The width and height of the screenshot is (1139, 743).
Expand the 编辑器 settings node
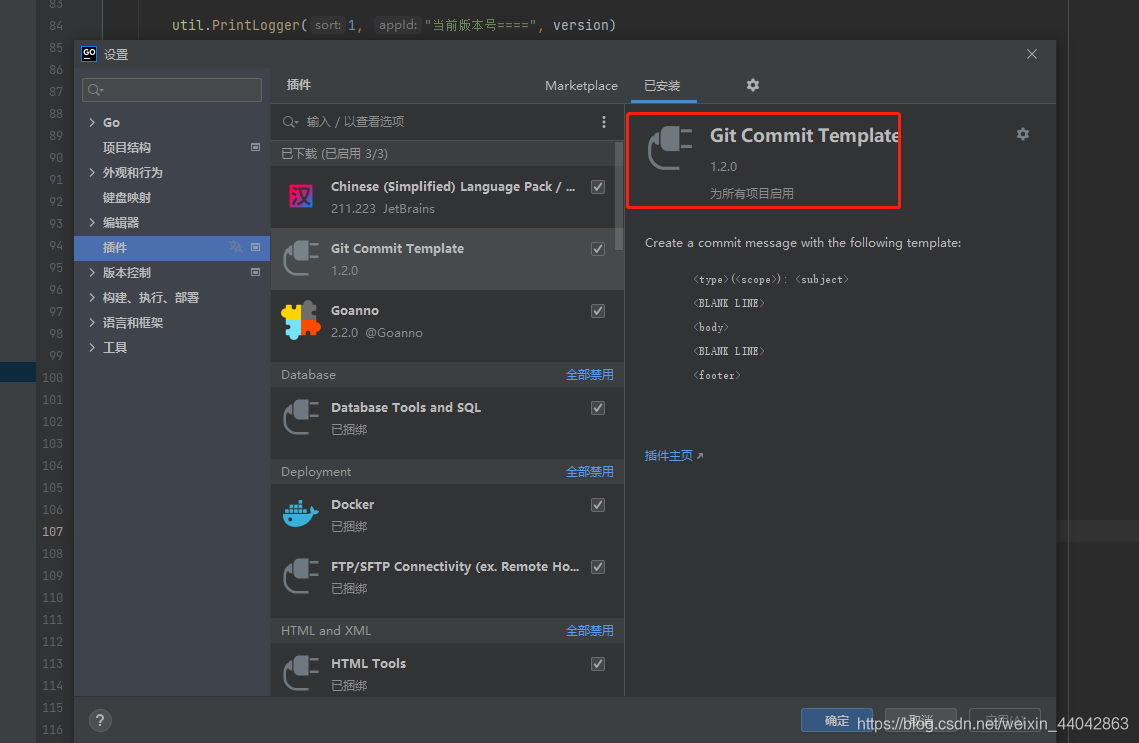tap(92, 222)
